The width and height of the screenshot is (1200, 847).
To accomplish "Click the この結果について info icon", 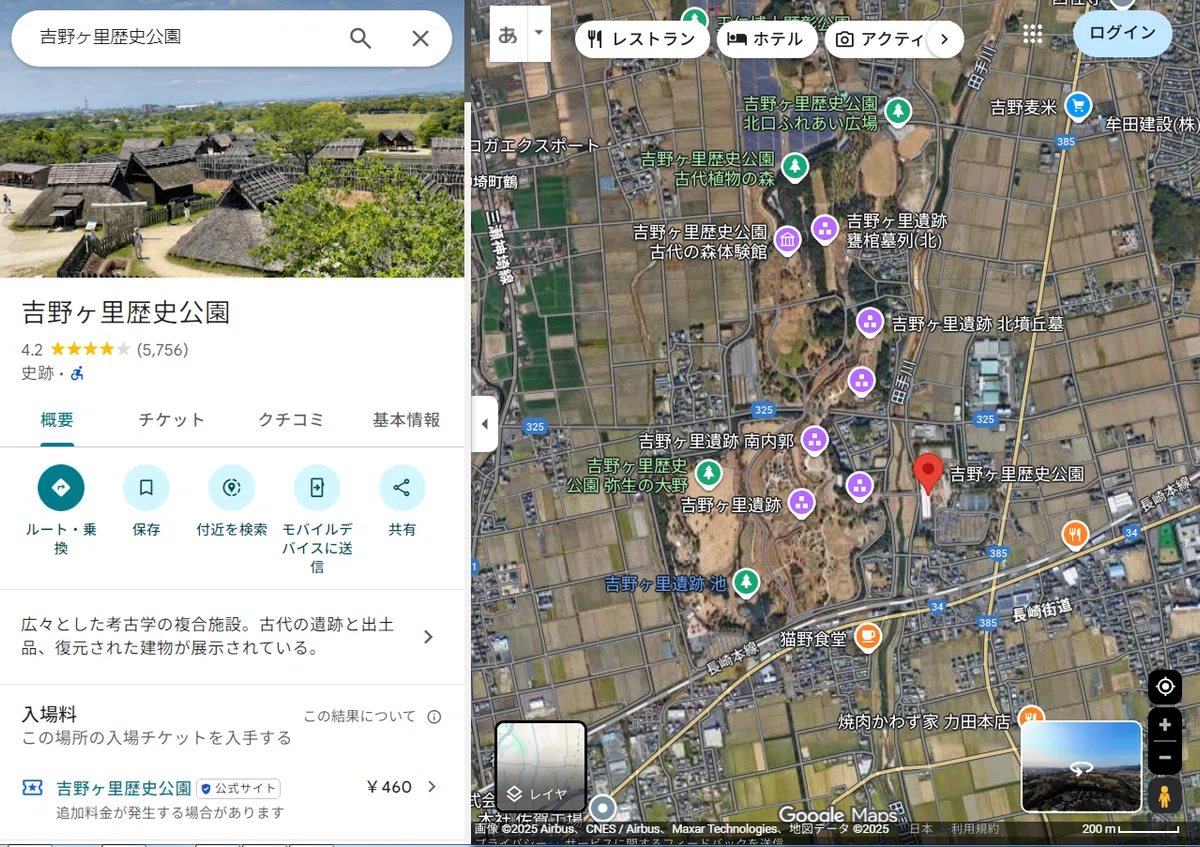I will click(434, 717).
